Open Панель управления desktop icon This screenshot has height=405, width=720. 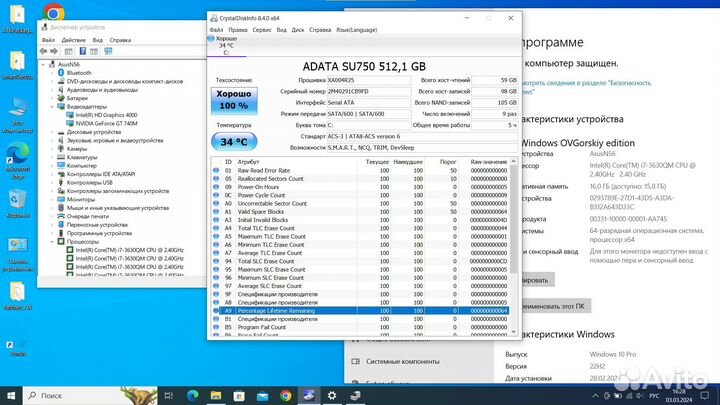click(x=17, y=254)
